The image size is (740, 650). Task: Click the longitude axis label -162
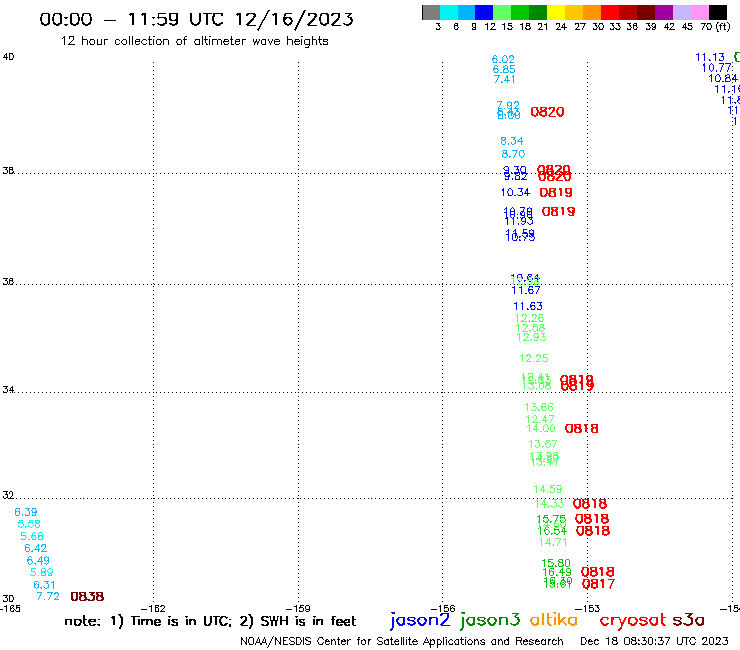click(153, 608)
